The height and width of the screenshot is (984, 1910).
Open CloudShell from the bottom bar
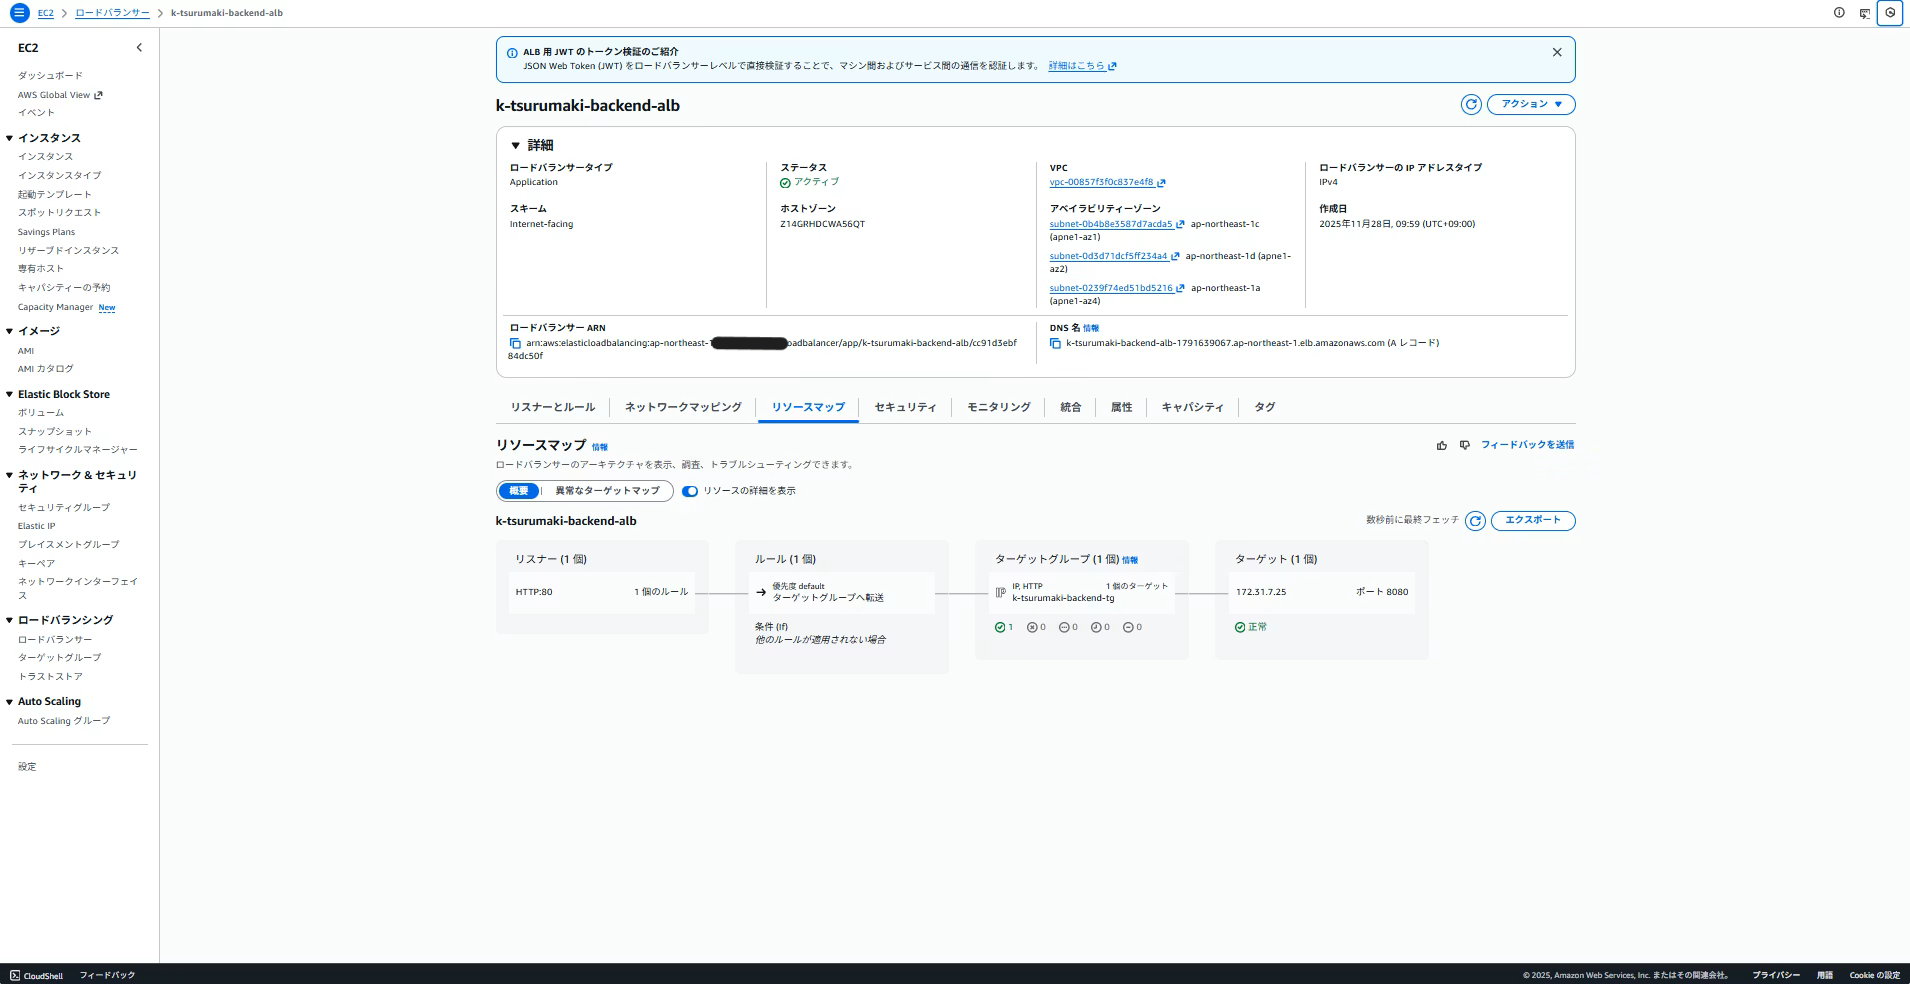point(37,975)
